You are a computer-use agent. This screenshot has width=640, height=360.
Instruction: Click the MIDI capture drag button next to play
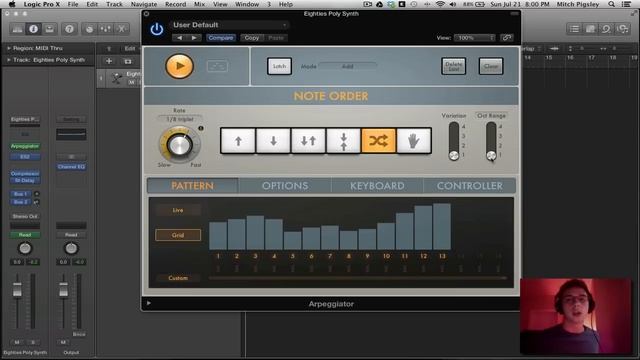(217, 66)
